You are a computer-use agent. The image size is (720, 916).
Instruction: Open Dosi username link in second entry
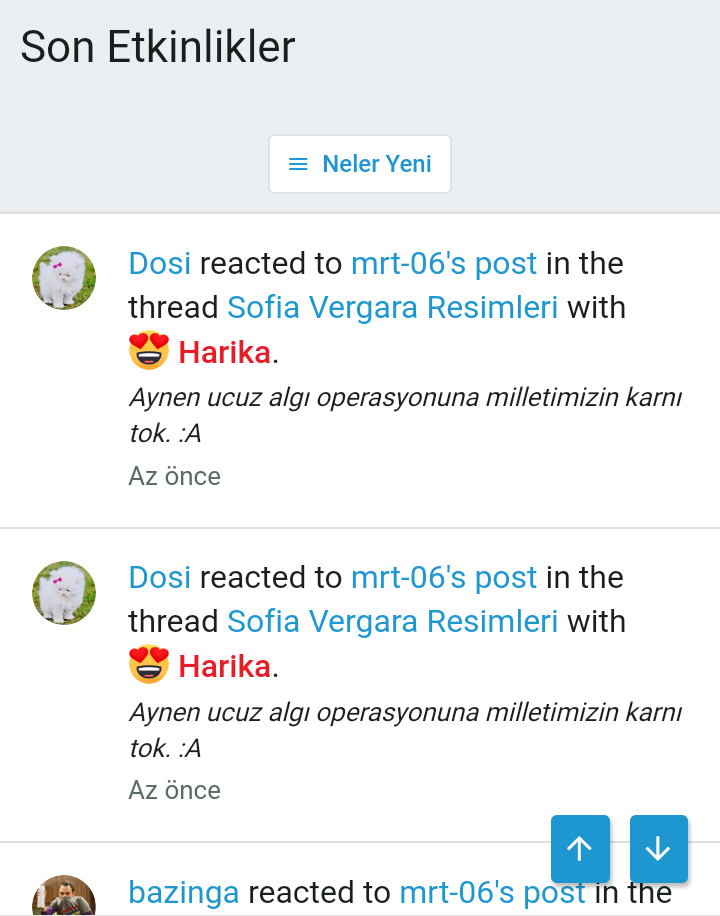coord(160,577)
